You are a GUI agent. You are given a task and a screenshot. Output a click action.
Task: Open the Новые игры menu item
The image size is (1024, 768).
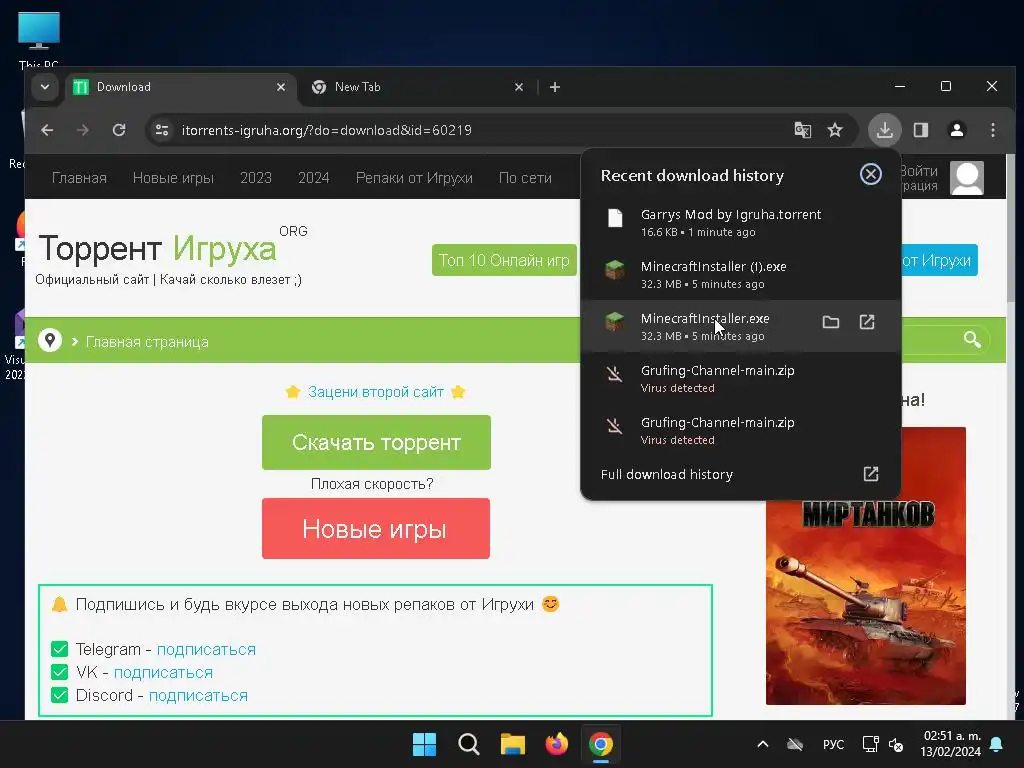173,178
